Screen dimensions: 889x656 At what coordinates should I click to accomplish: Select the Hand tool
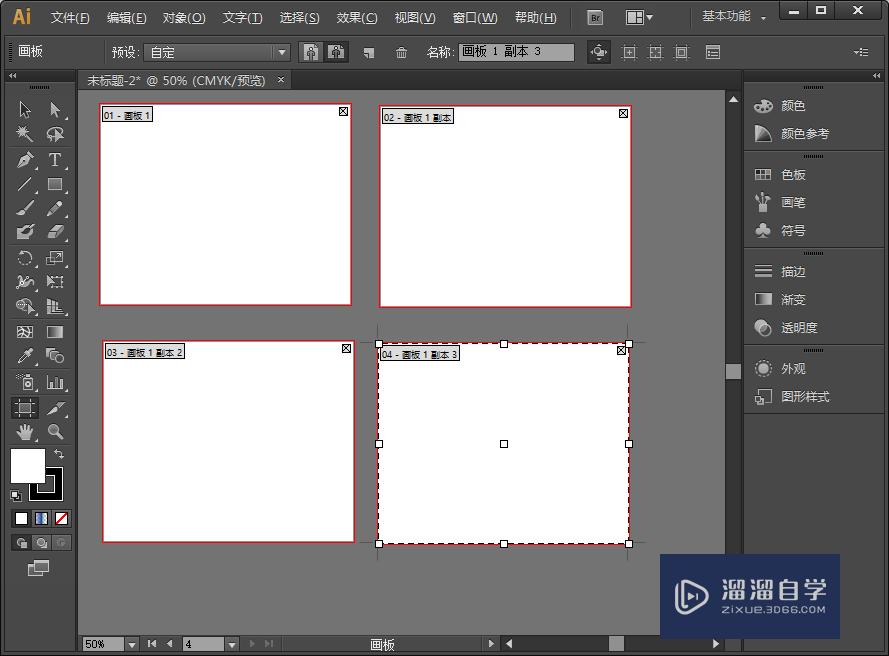[x=25, y=432]
